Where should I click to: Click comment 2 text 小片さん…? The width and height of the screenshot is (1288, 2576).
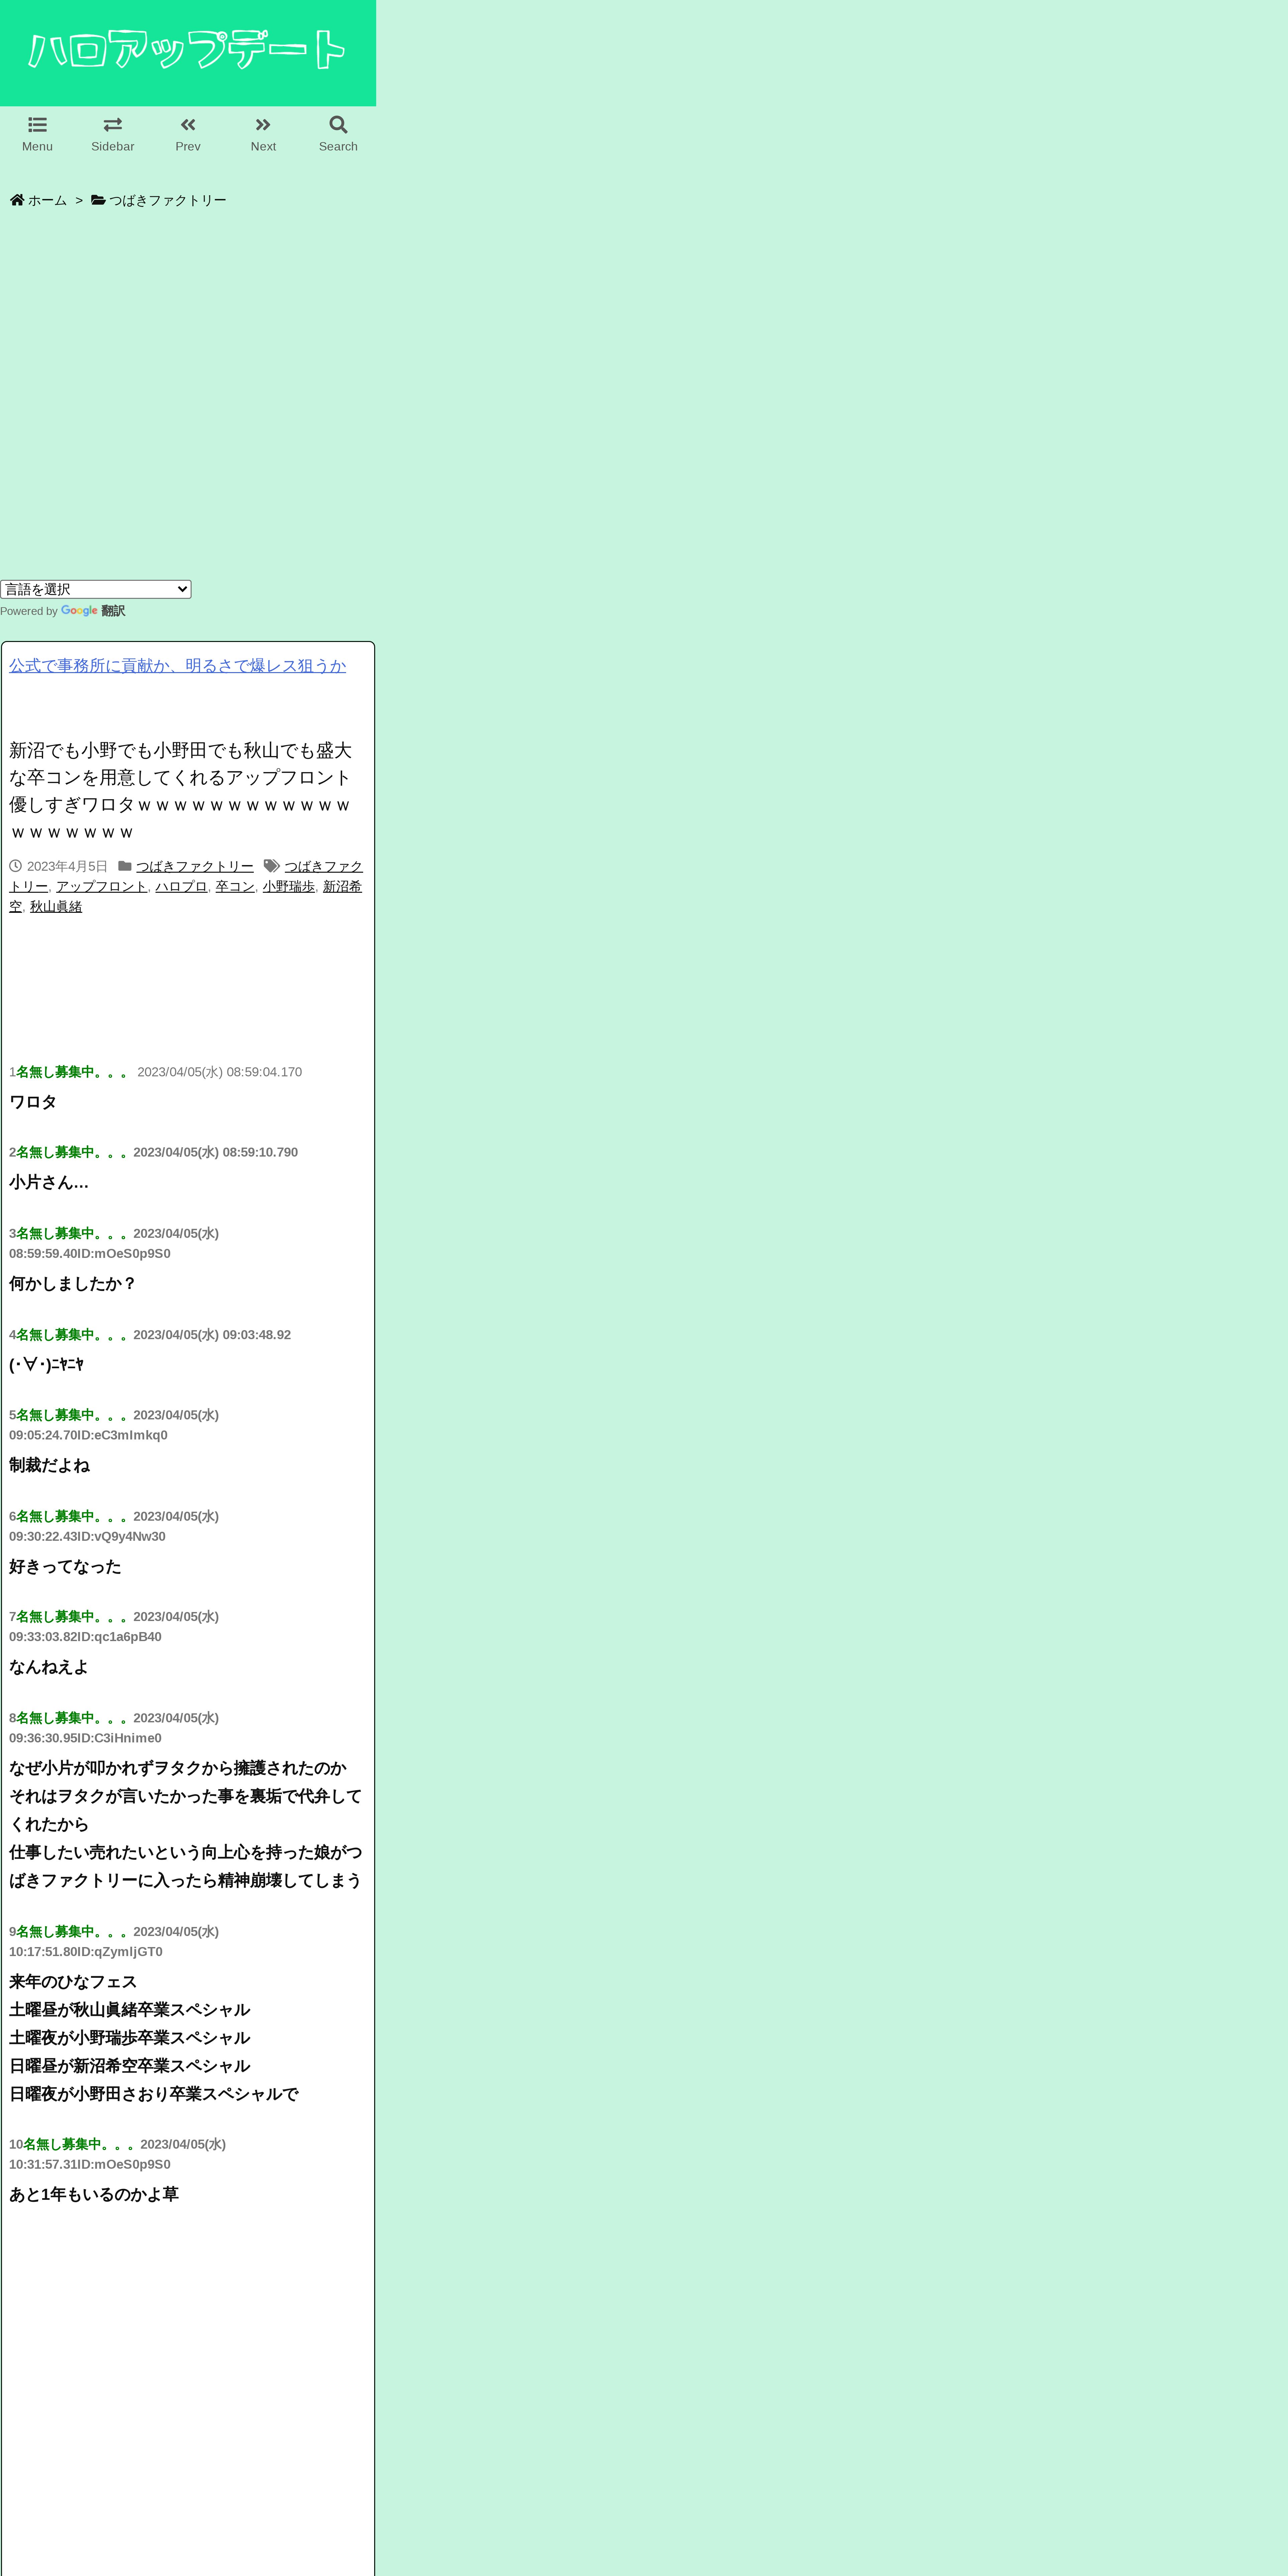click(x=49, y=1182)
